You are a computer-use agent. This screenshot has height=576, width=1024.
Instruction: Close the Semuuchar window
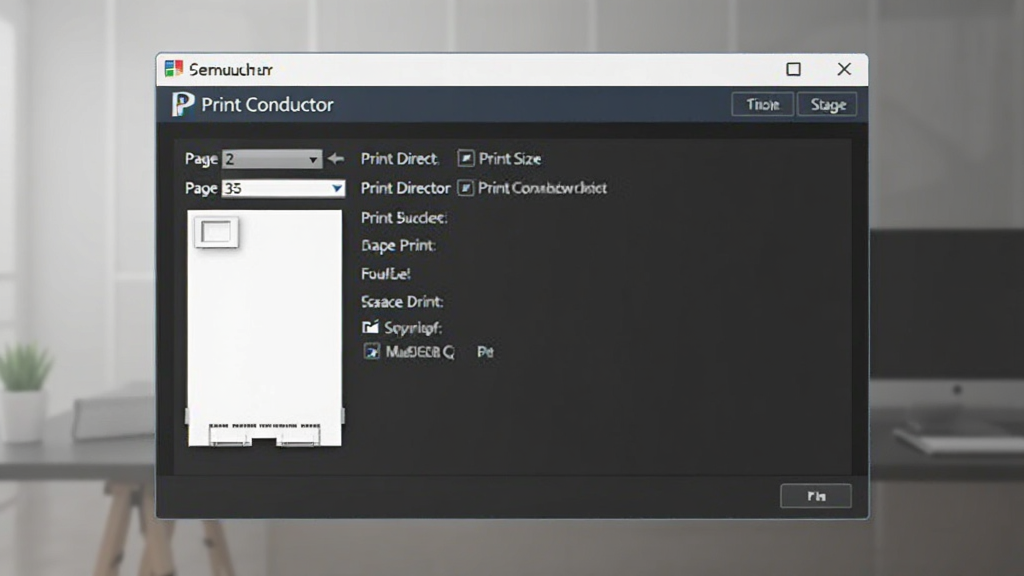[844, 69]
